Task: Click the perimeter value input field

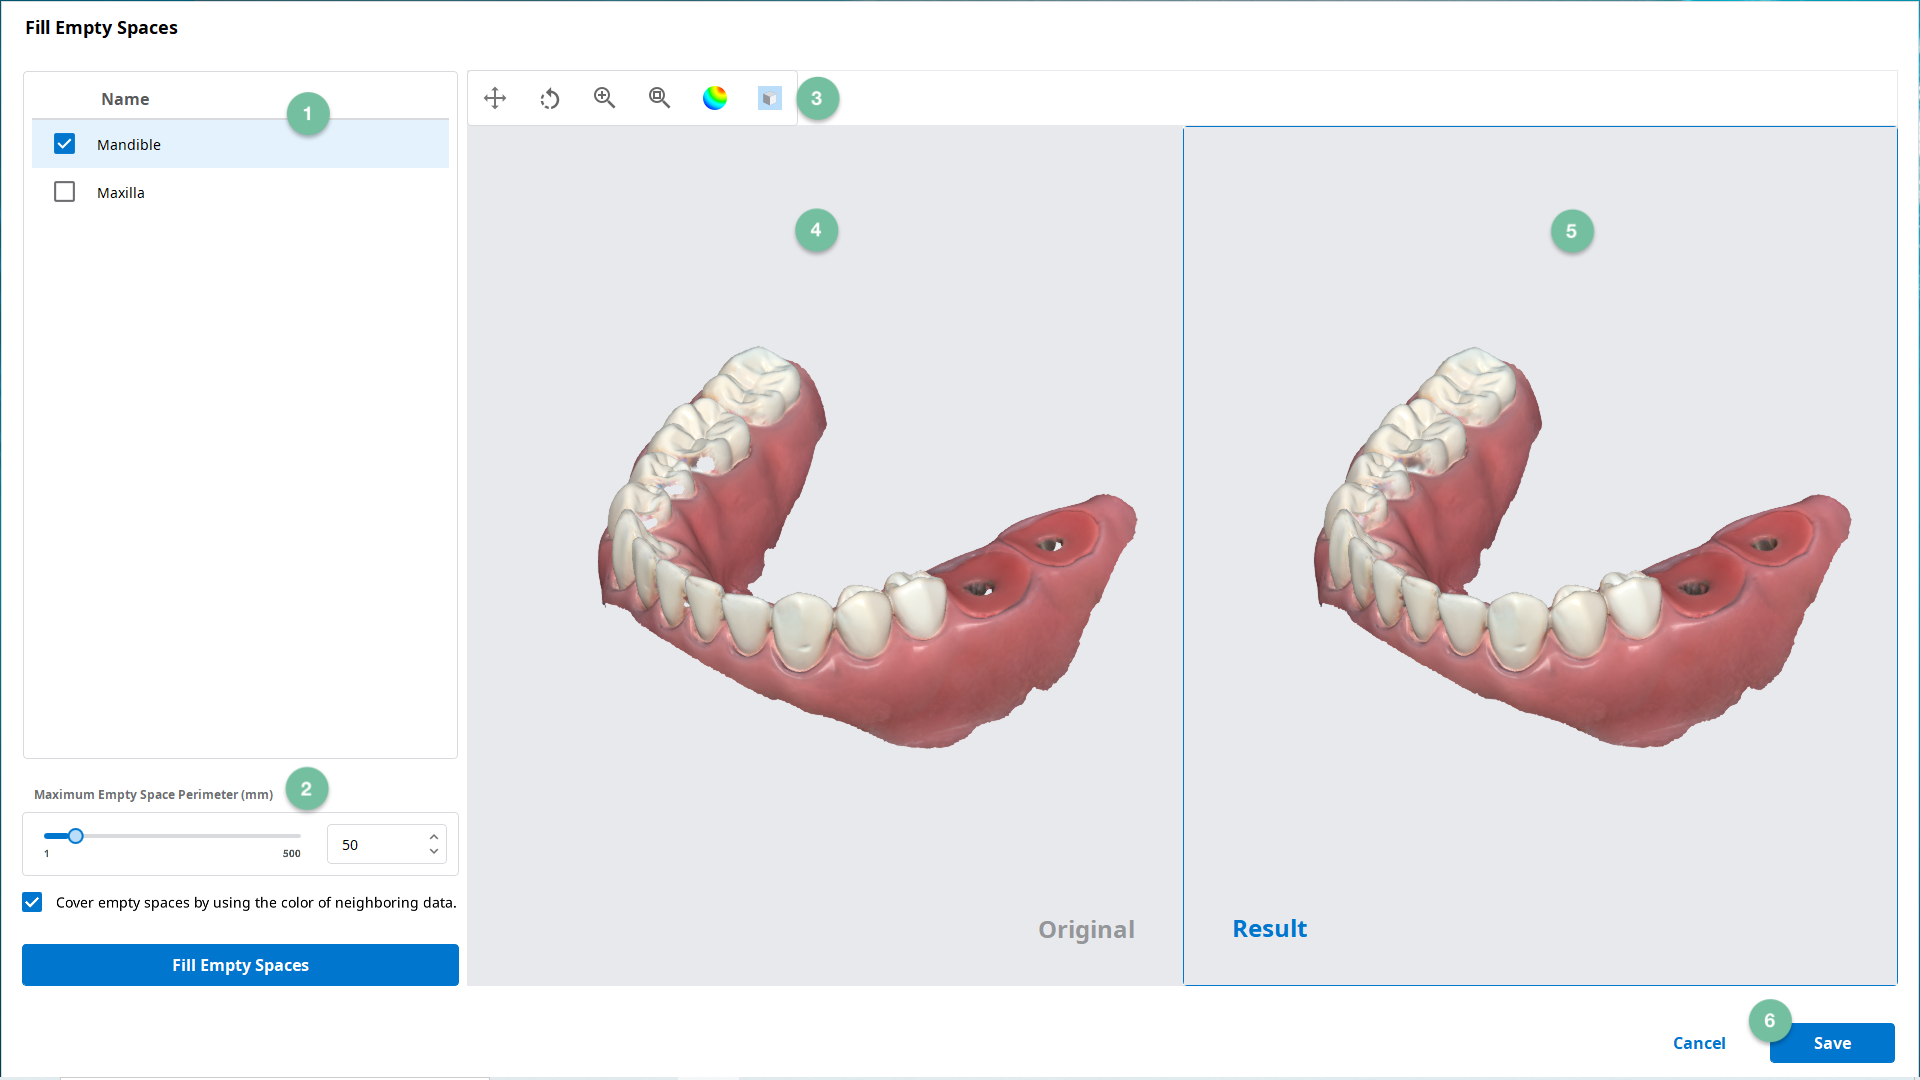Action: point(387,845)
